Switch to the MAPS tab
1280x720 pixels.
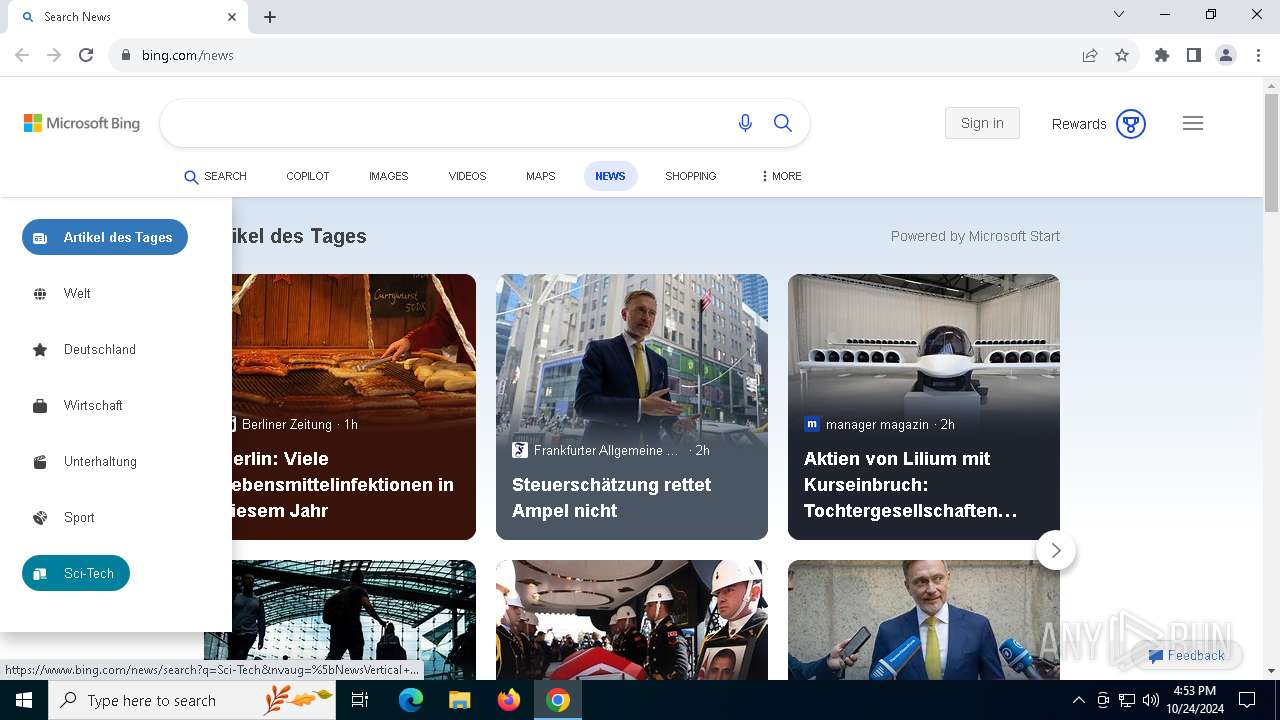click(x=540, y=176)
